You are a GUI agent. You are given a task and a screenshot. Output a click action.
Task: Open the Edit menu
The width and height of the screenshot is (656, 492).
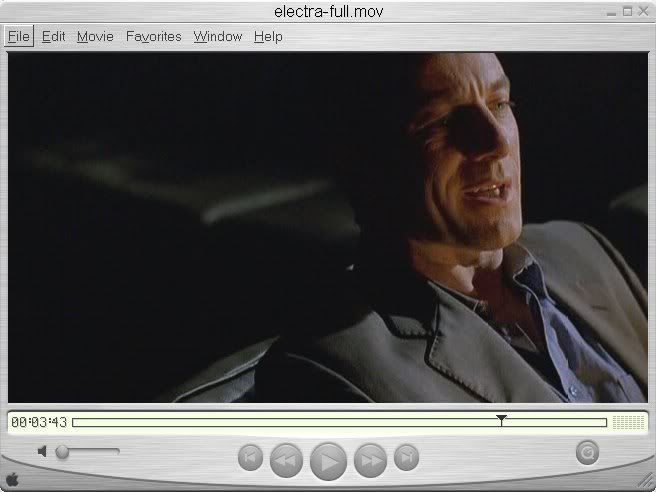(54, 36)
